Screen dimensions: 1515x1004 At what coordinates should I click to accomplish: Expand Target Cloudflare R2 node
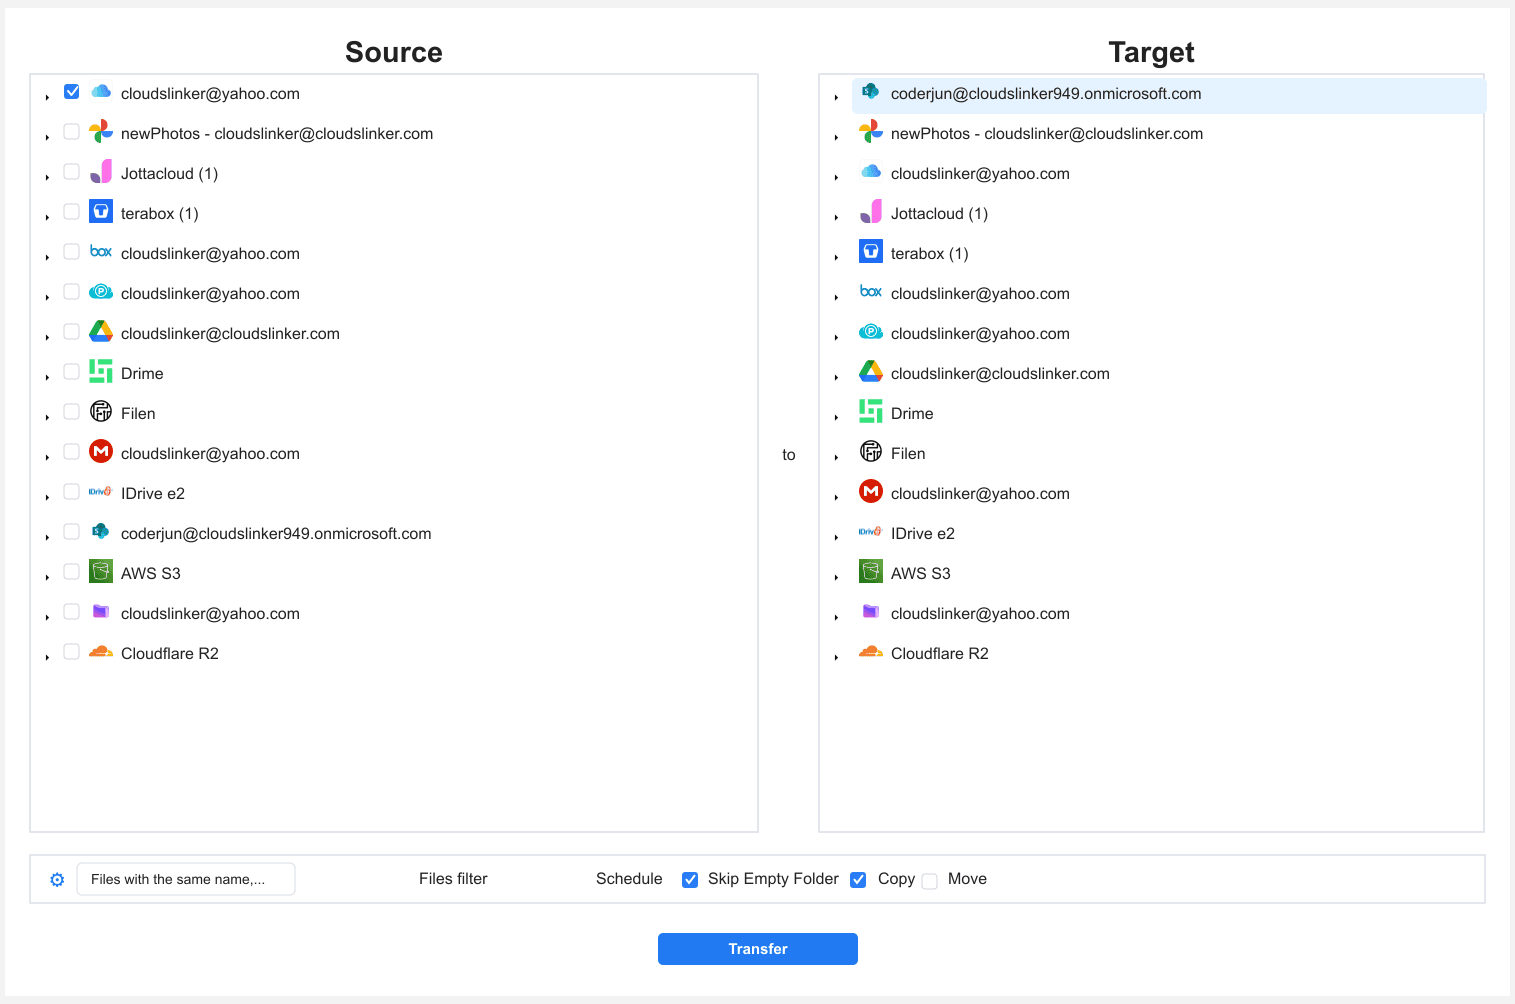coord(836,657)
